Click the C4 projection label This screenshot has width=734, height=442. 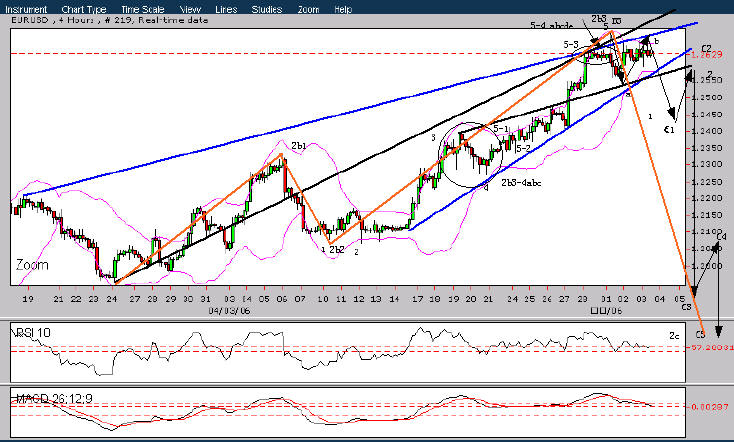tap(721, 237)
